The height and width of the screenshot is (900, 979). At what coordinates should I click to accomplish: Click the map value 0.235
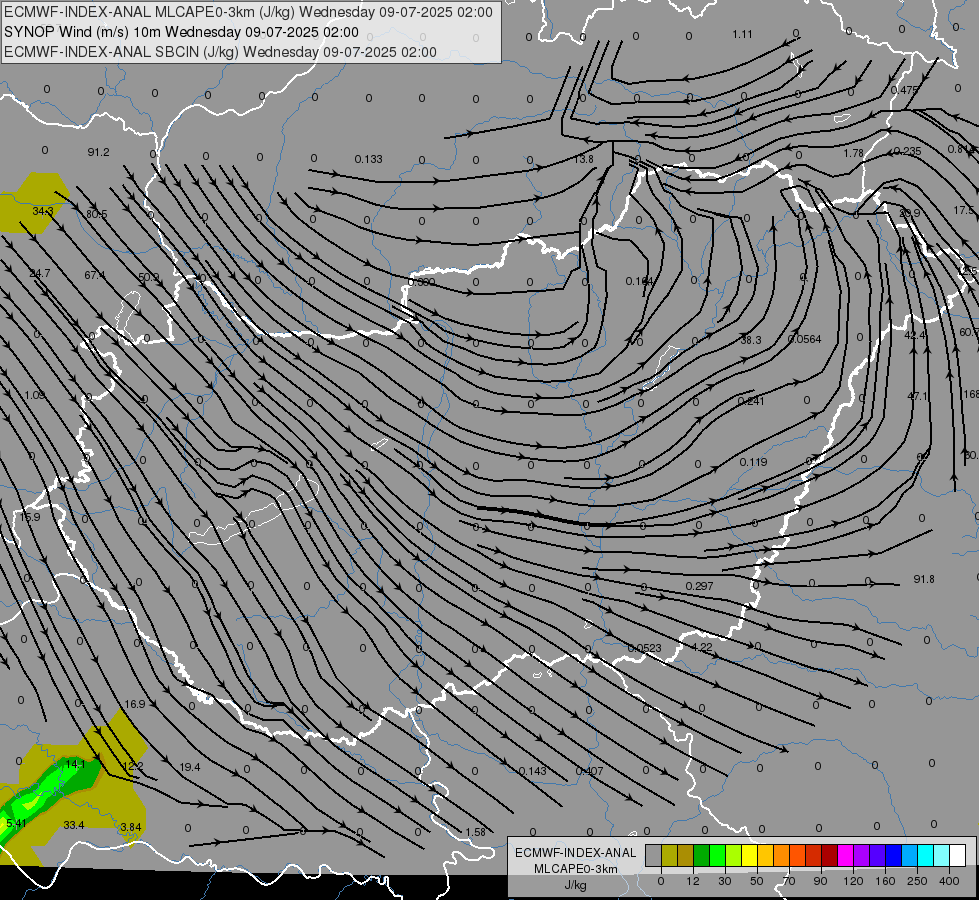point(908,151)
